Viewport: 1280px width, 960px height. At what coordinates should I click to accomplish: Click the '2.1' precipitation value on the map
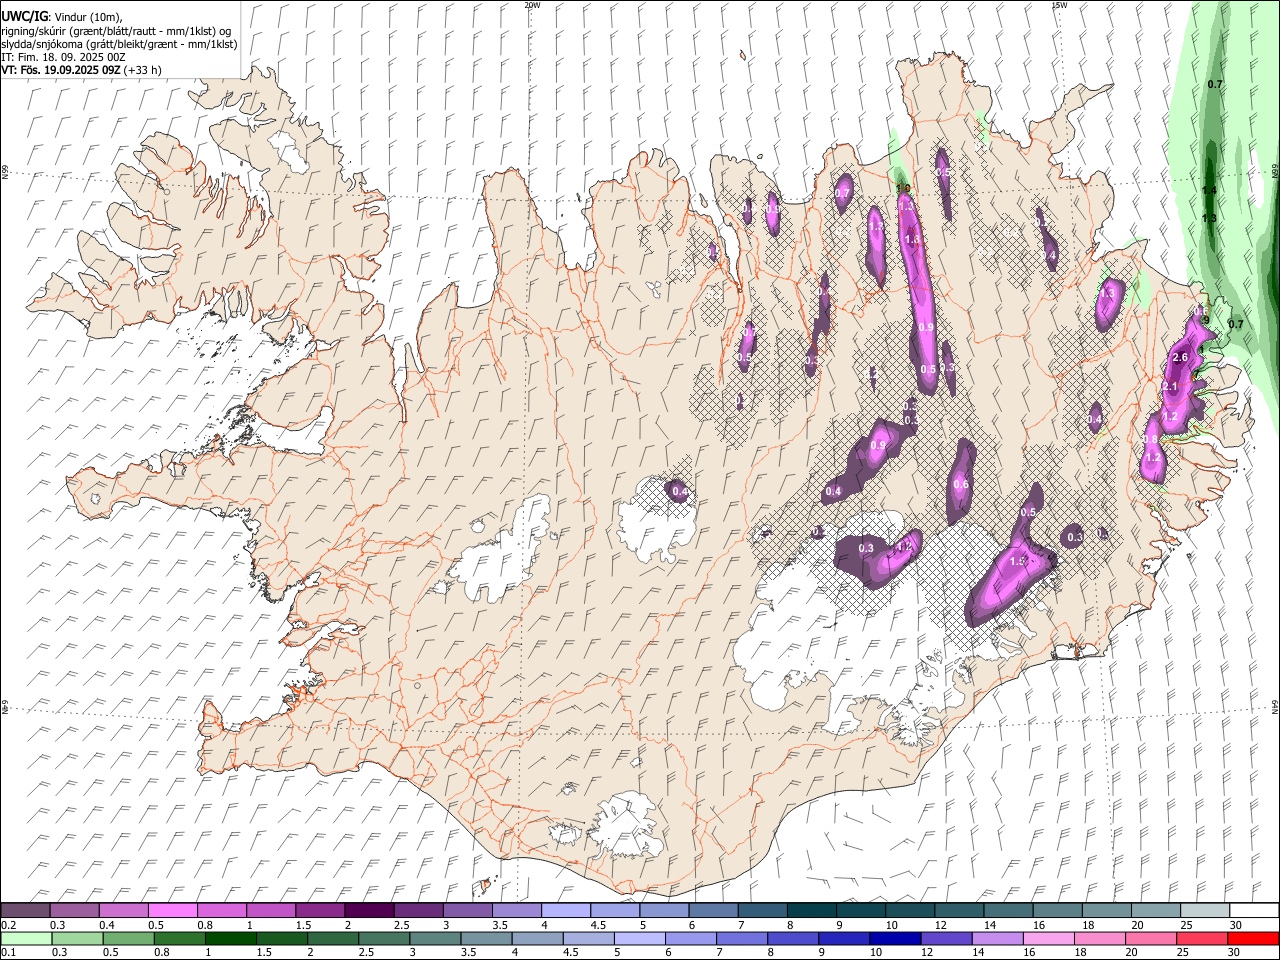[x=1171, y=387]
